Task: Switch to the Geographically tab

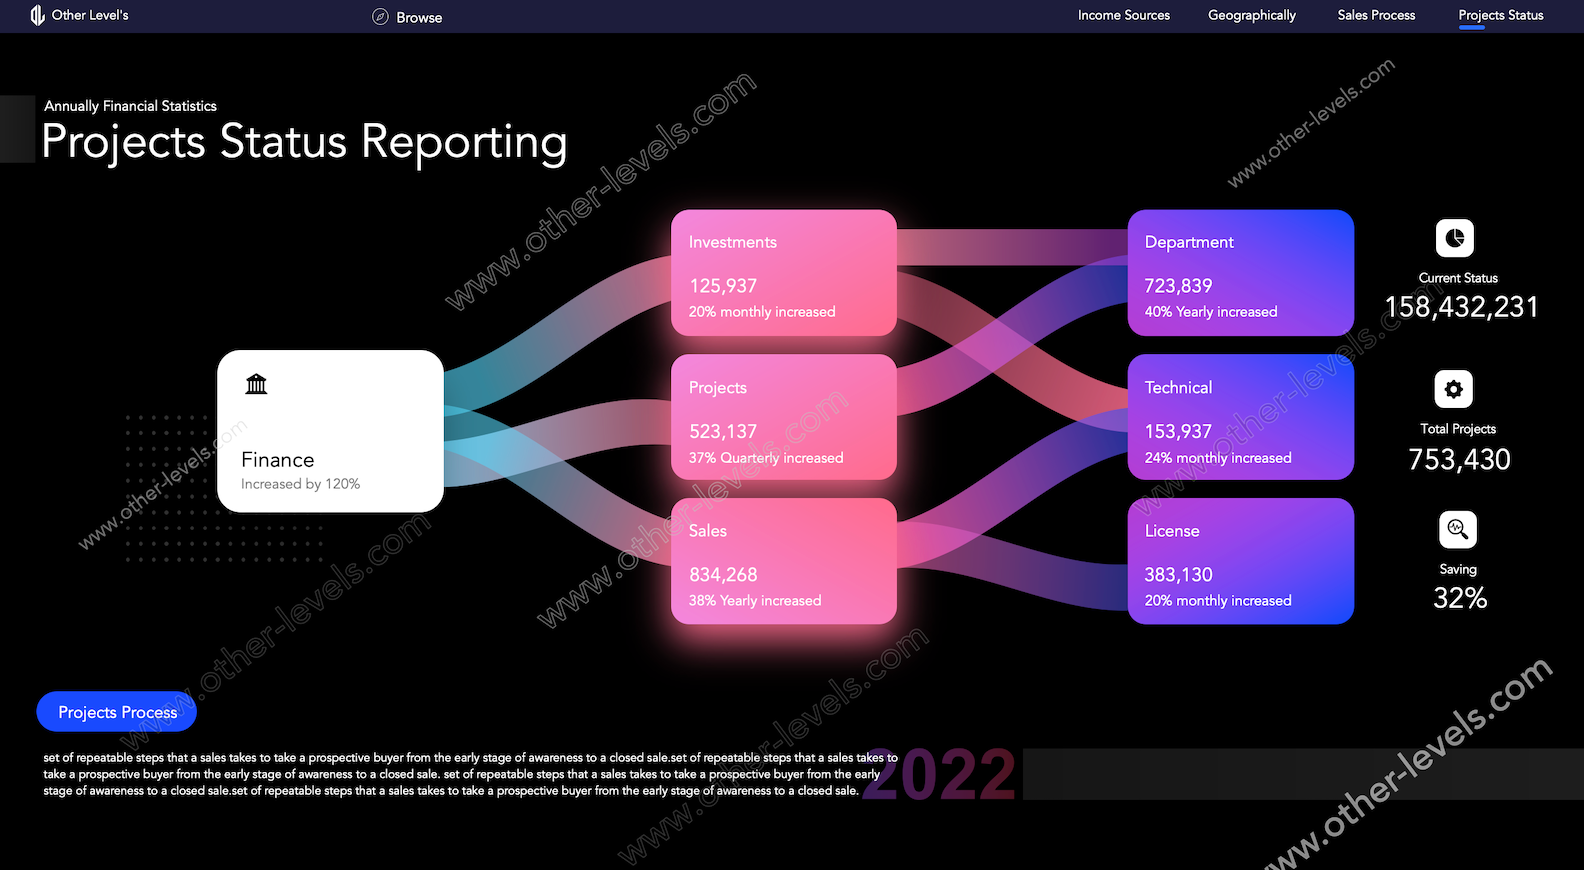Action: pos(1252,15)
